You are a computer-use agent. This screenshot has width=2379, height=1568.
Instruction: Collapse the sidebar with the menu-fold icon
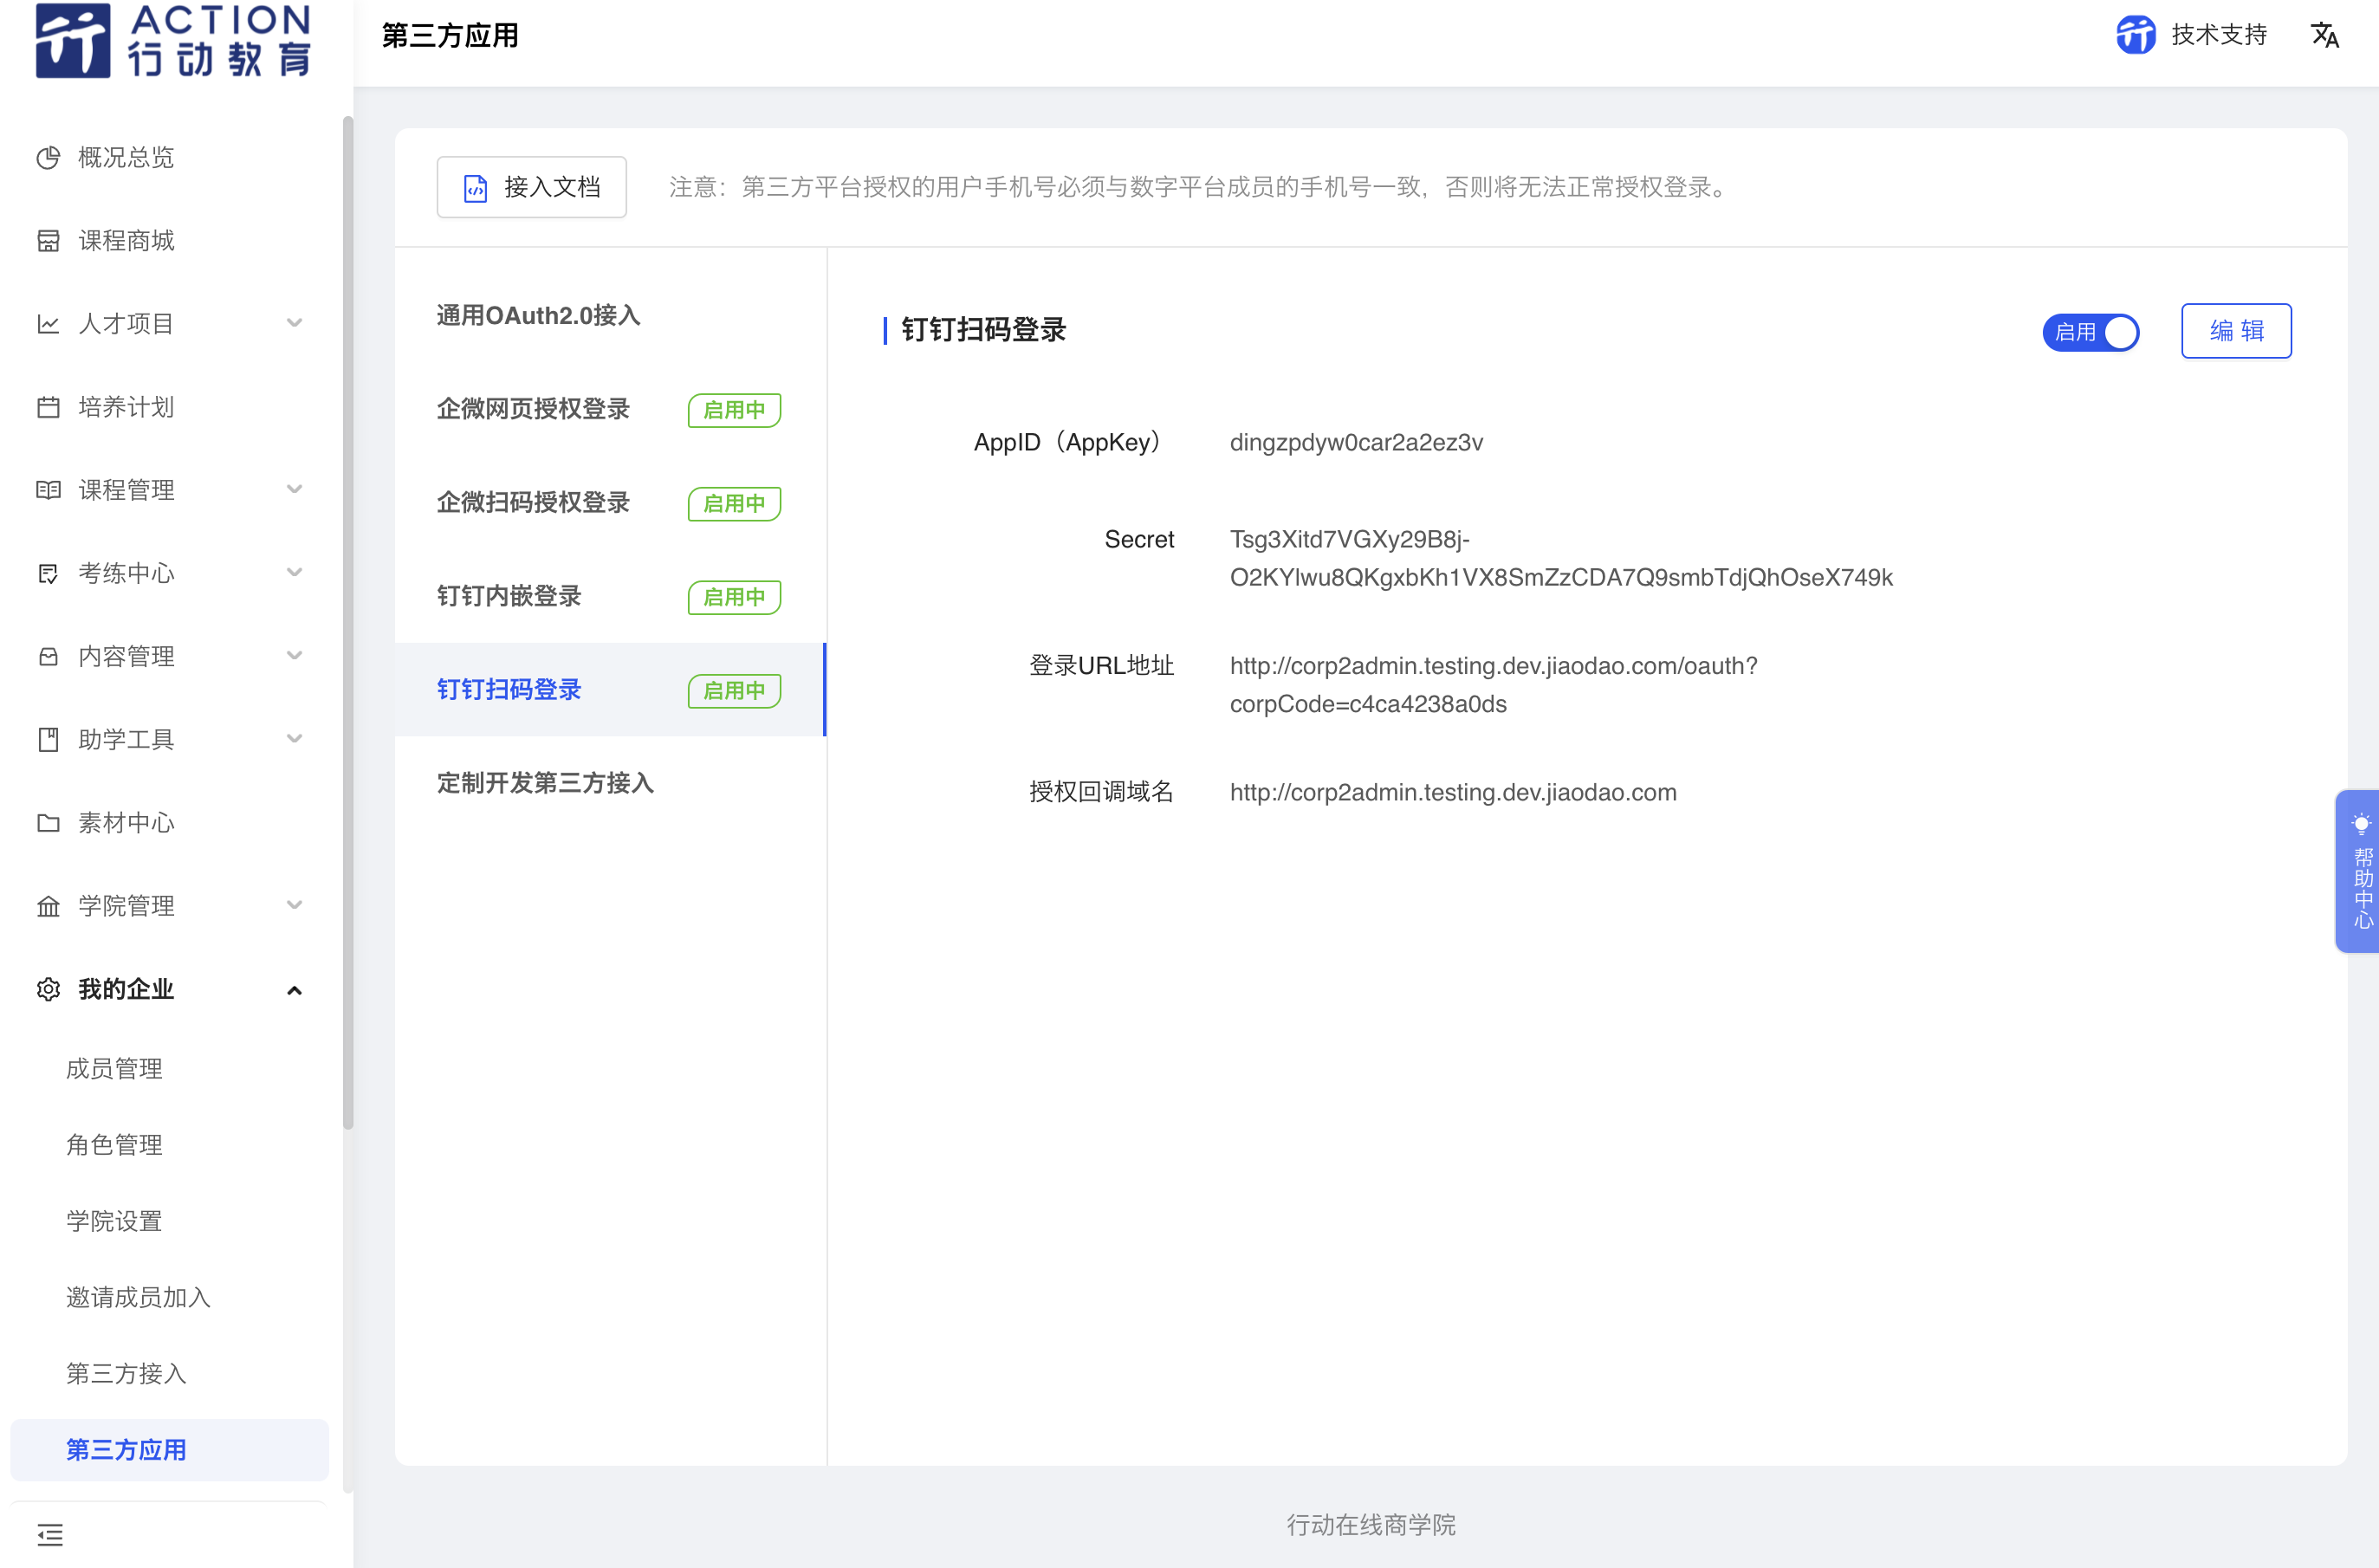pyautogui.click(x=50, y=1534)
